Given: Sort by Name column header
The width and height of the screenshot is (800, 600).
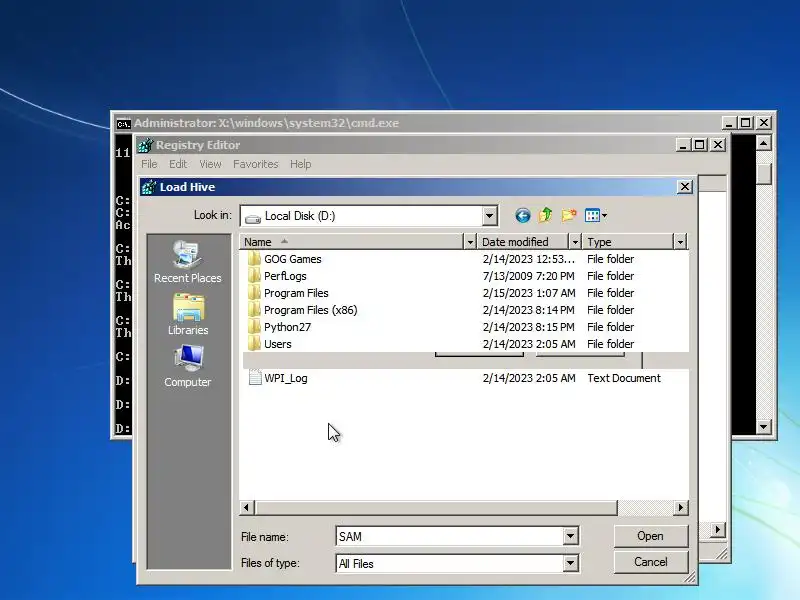Looking at the screenshot, I should pos(352,242).
